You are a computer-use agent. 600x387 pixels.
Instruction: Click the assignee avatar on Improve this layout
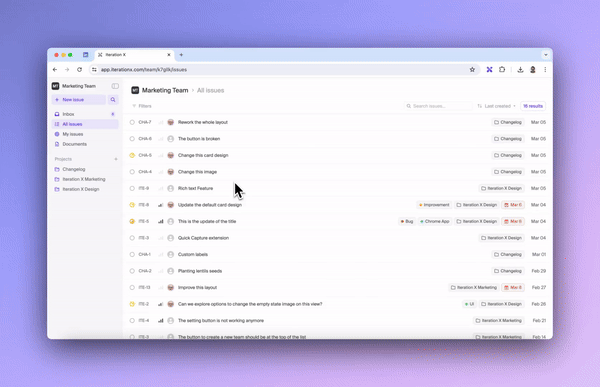[x=171, y=287]
